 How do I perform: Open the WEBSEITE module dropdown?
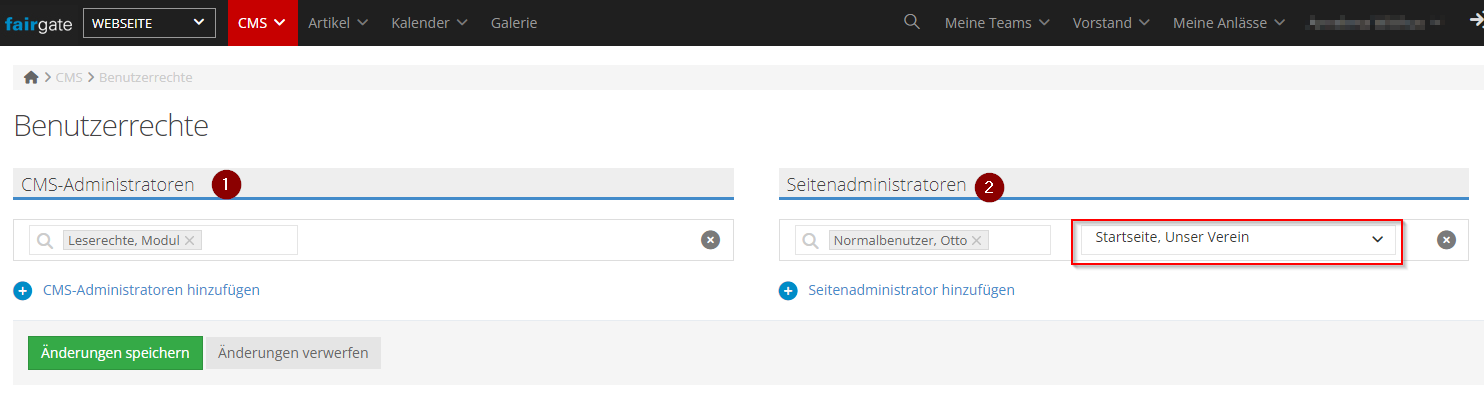point(149,23)
